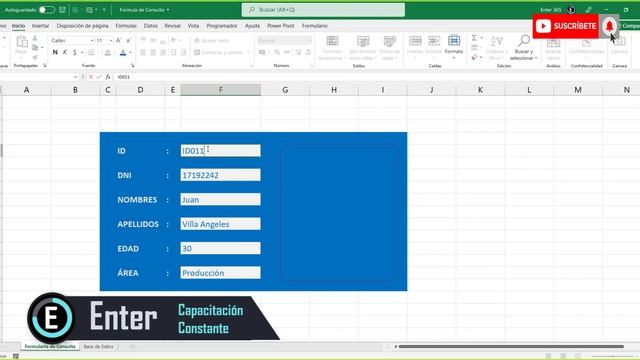
Task: Open the number format combo box
Action: pos(284,40)
